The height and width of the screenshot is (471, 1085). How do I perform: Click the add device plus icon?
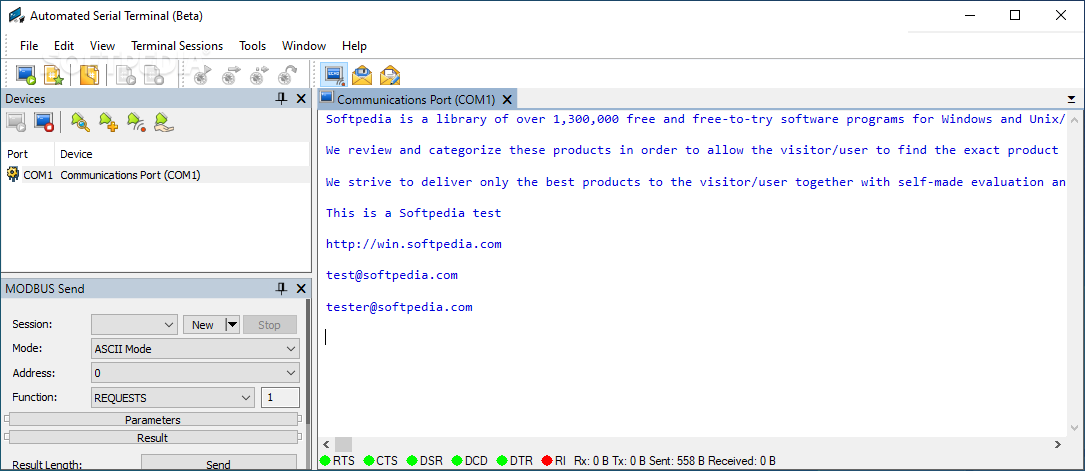(108, 122)
